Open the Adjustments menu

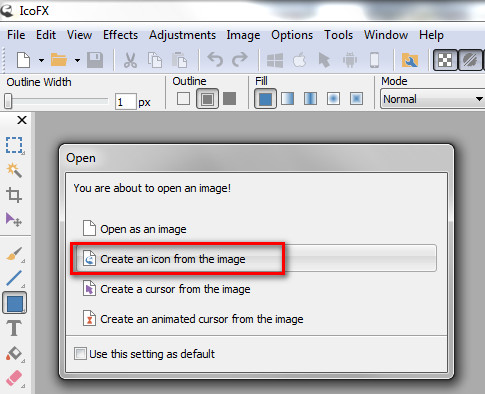(x=182, y=35)
